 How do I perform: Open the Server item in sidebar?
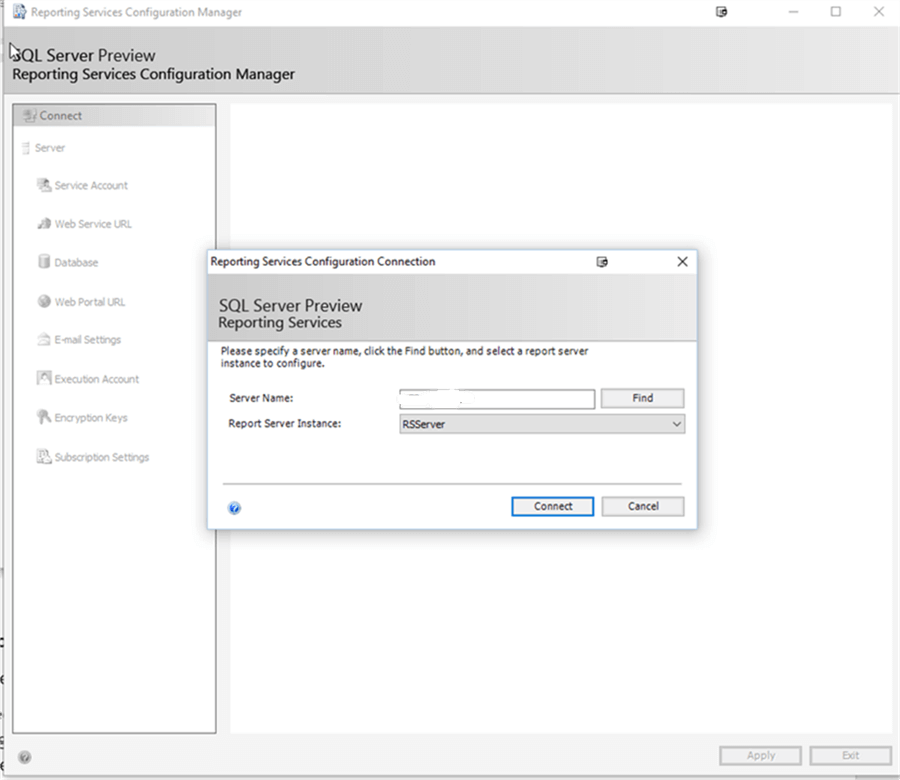coord(50,148)
